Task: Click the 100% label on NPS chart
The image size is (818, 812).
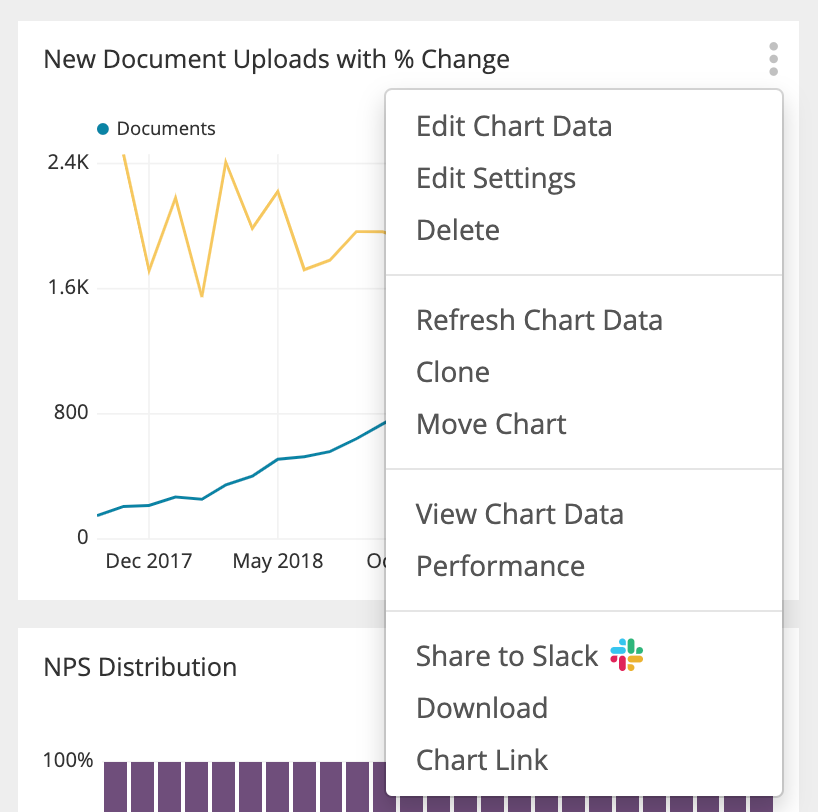Action: [68, 760]
